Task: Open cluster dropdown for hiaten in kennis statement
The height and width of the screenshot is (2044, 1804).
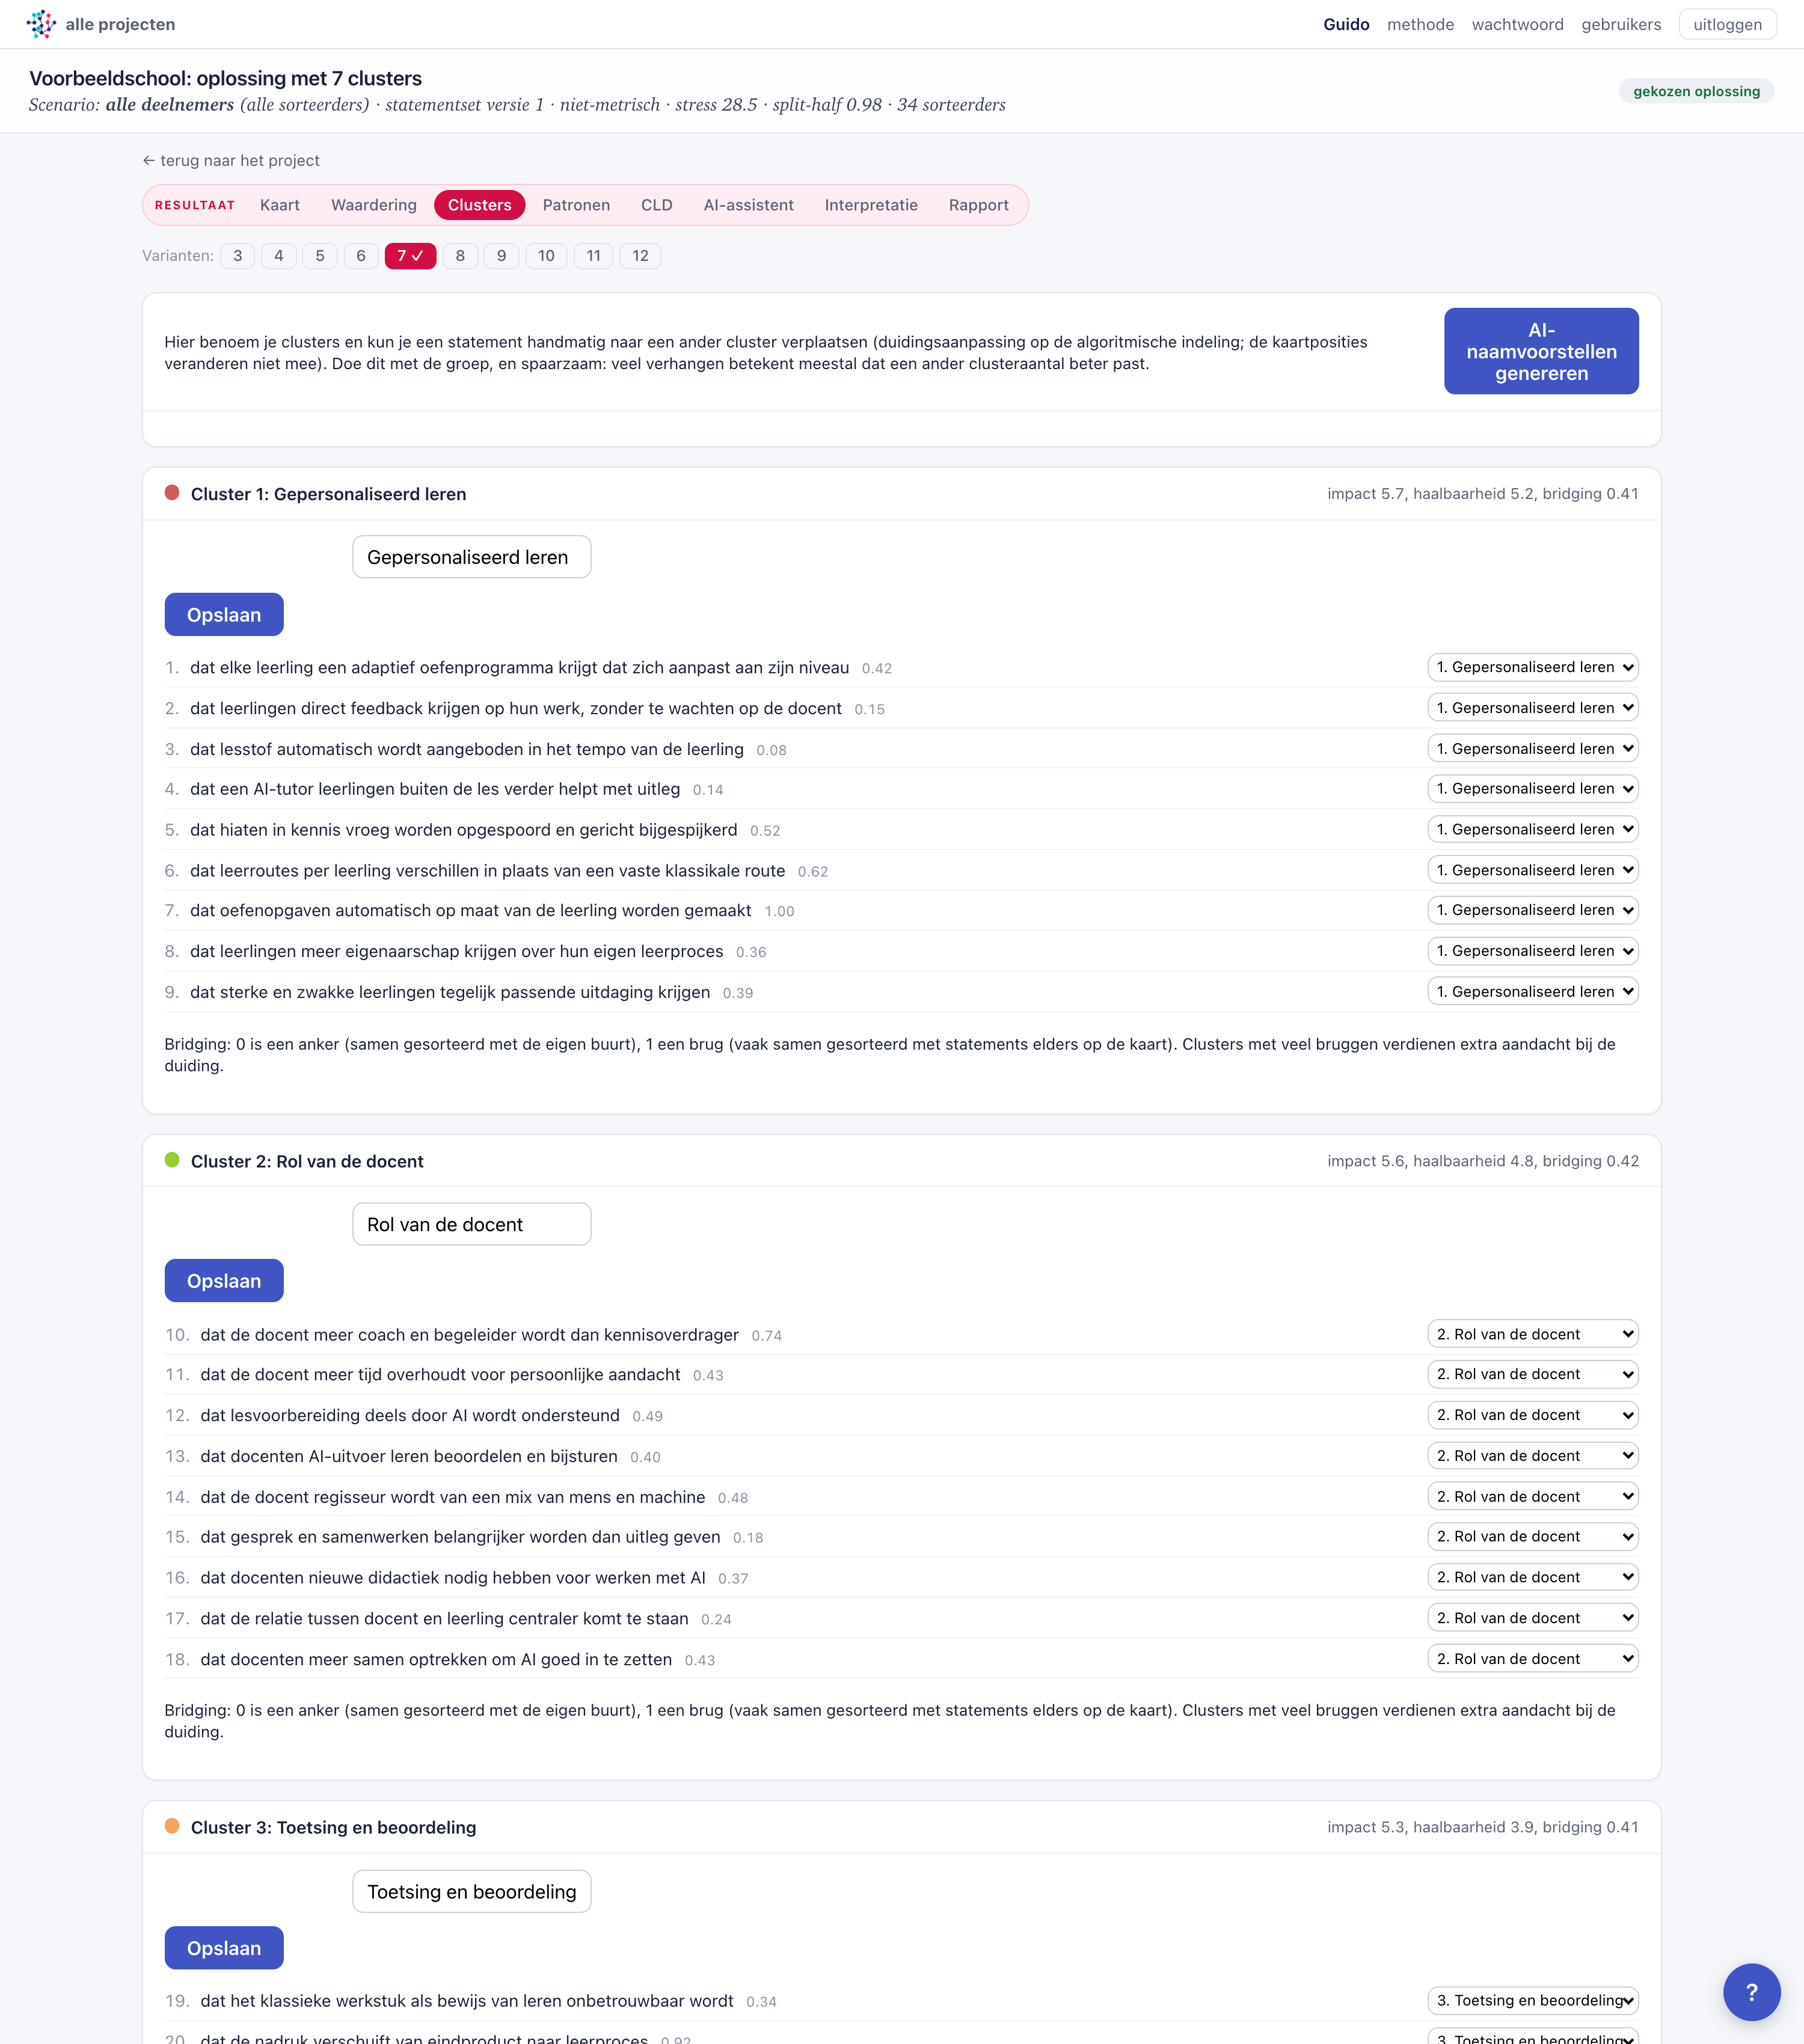Action: [x=1533, y=830]
